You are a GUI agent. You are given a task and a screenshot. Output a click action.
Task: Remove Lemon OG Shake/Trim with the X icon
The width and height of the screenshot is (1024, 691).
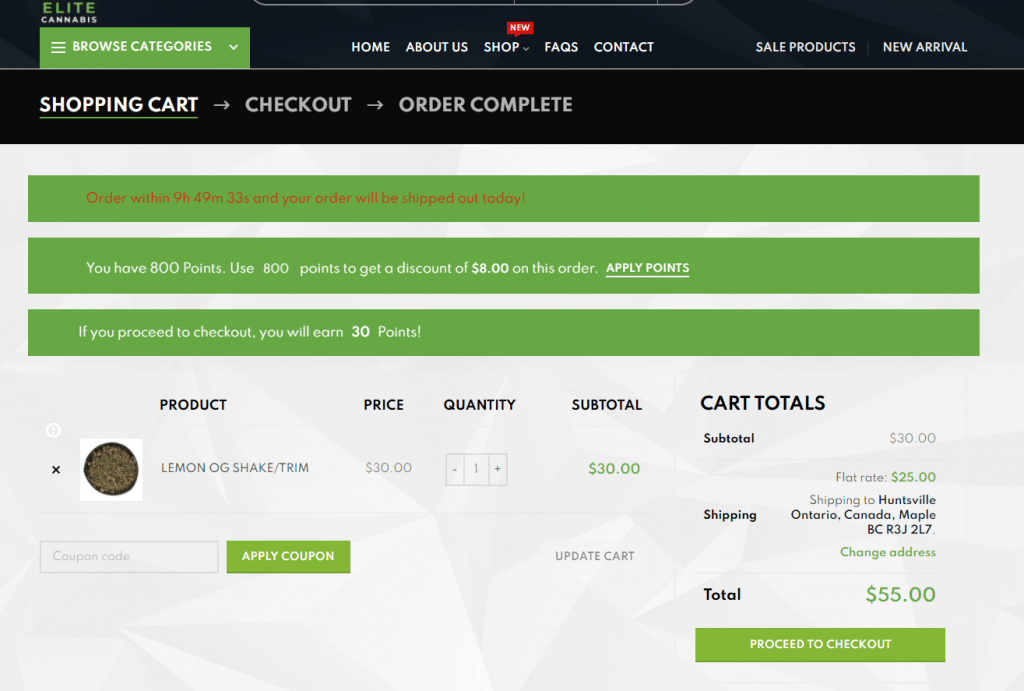(56, 469)
